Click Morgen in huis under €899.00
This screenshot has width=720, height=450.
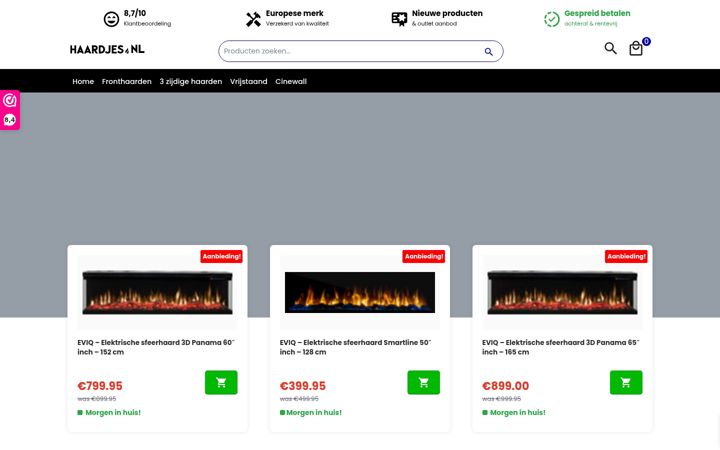pyautogui.click(x=518, y=412)
